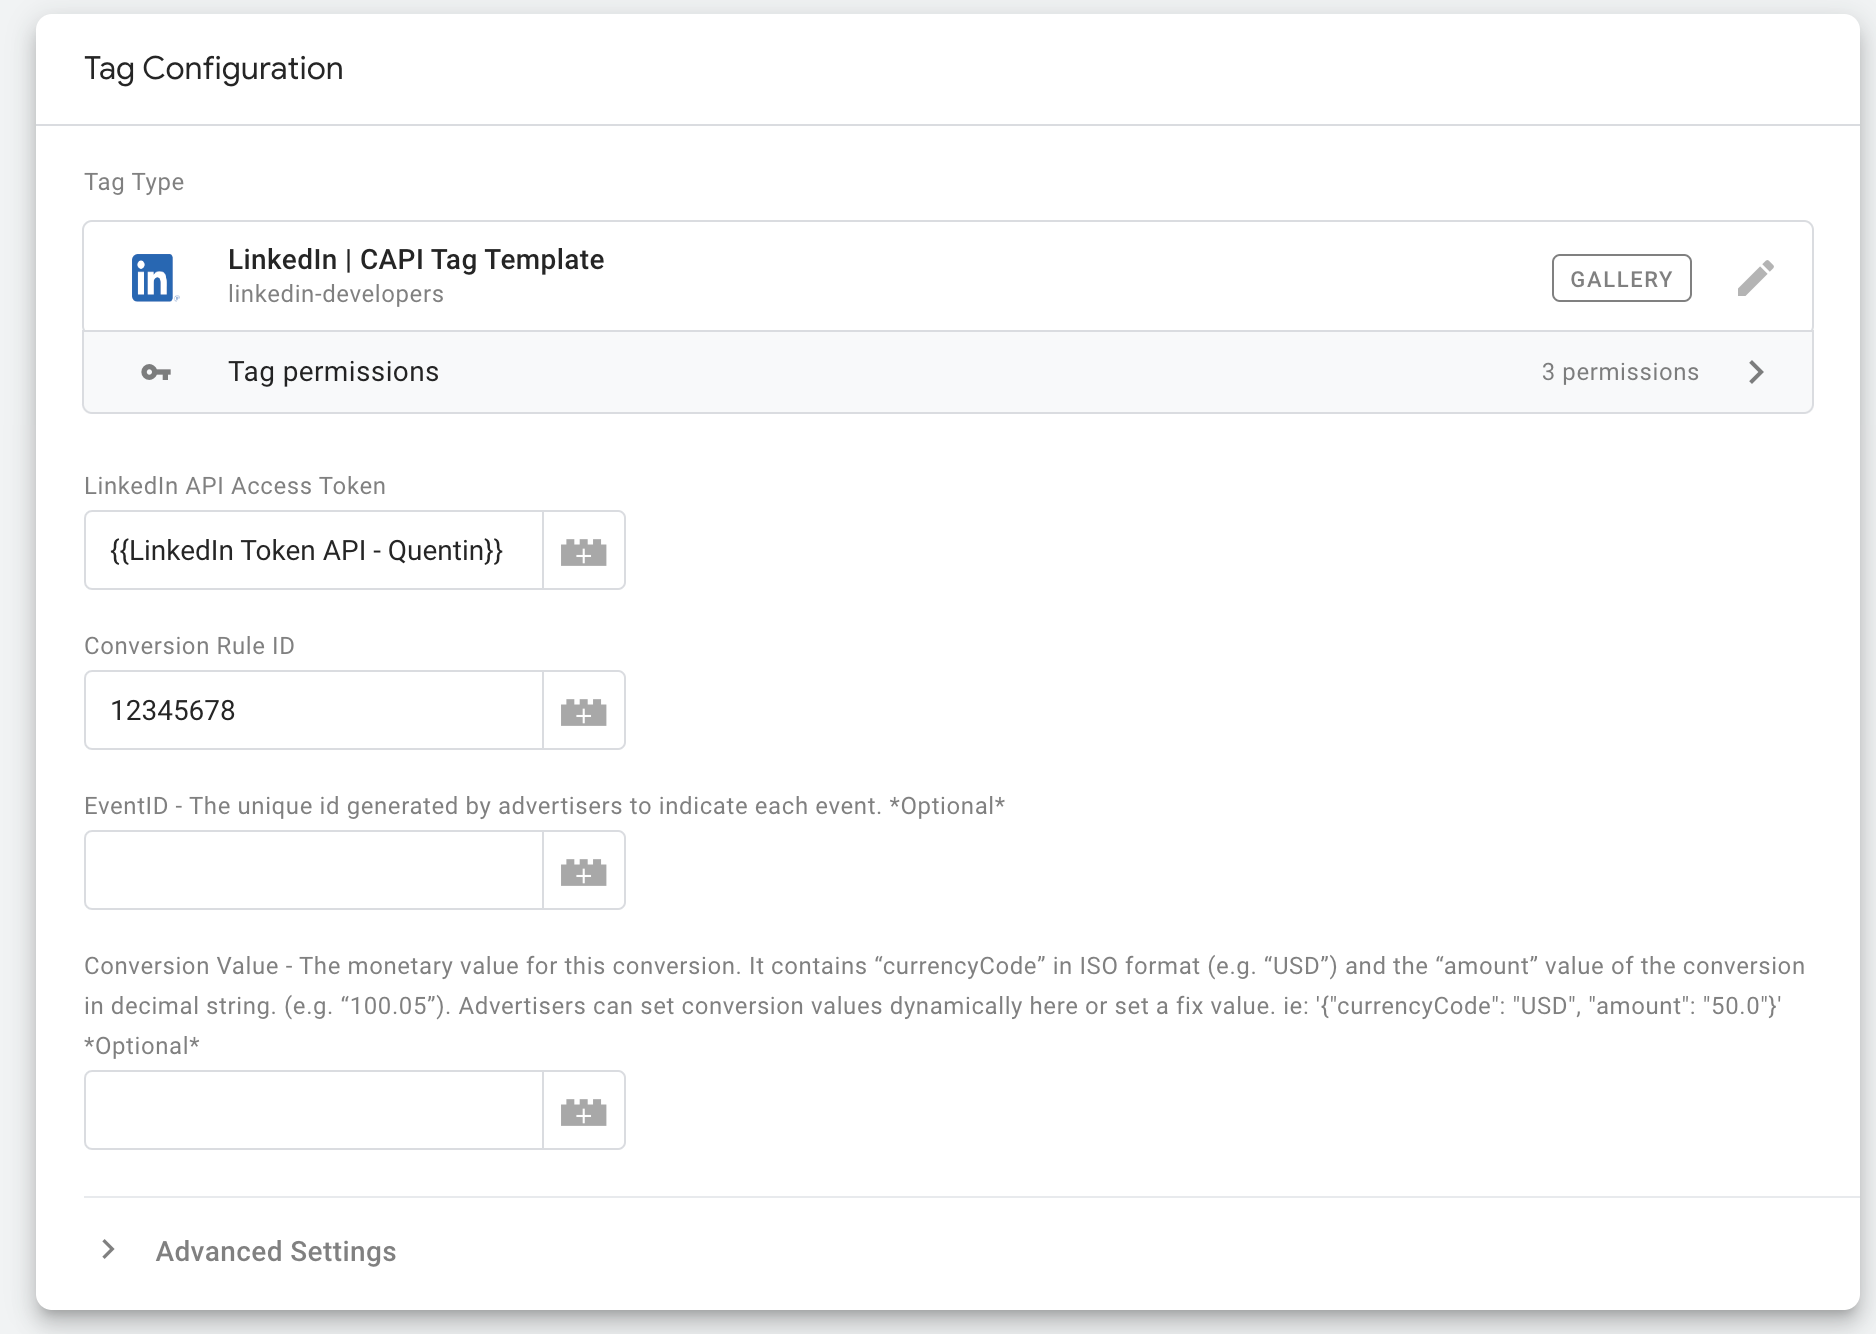Open the GALLERY template link
The image size is (1876, 1334).
1621,278
